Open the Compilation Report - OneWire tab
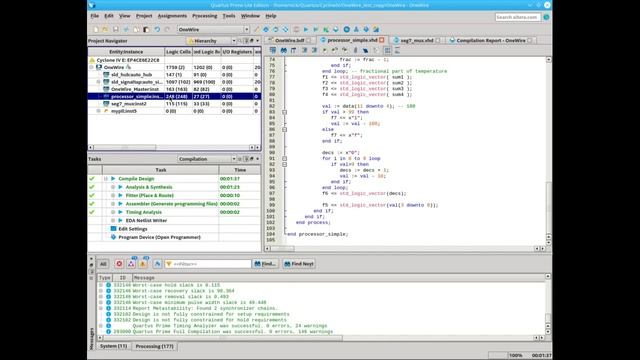640x360 pixels. [x=490, y=40]
